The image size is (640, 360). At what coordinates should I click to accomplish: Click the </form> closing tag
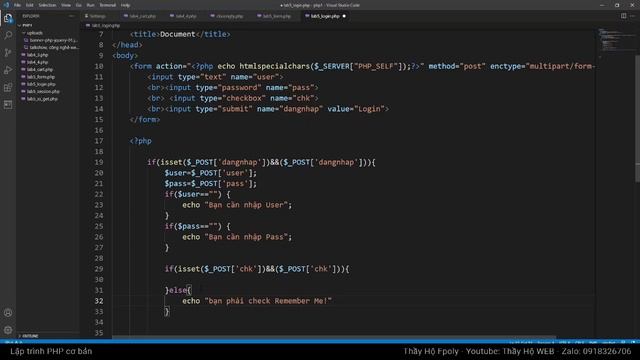click(x=144, y=120)
